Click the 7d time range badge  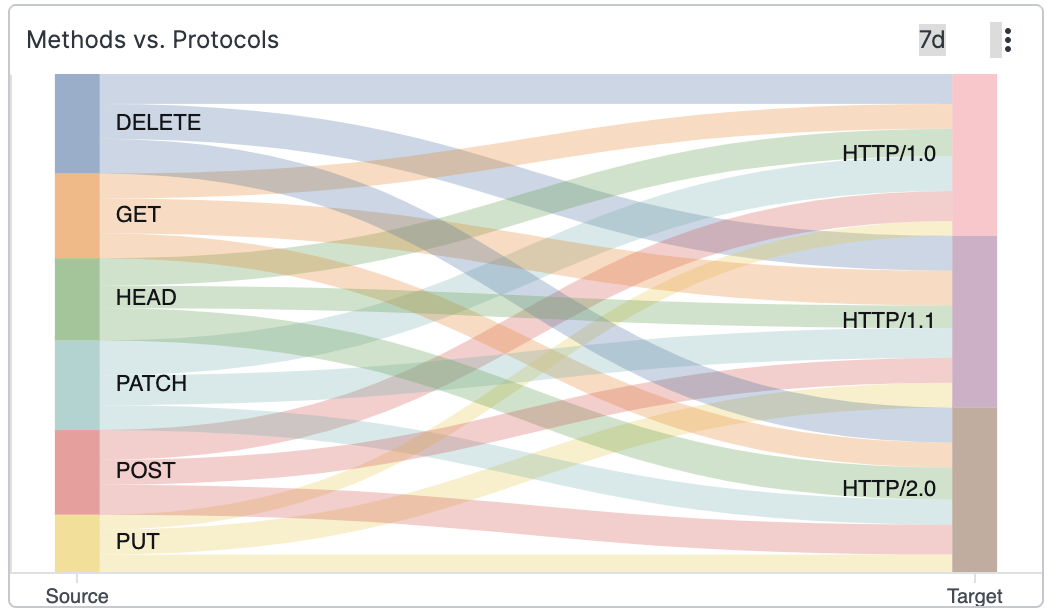932,40
